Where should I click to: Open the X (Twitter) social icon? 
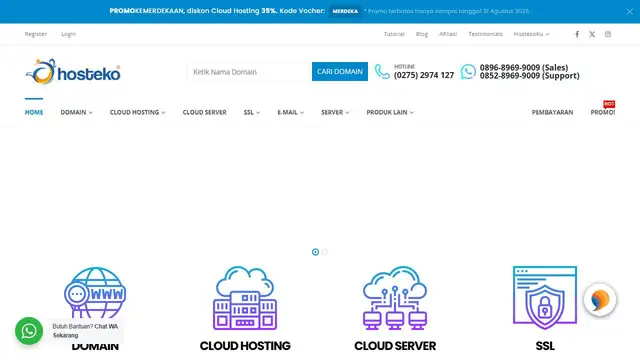pos(592,34)
